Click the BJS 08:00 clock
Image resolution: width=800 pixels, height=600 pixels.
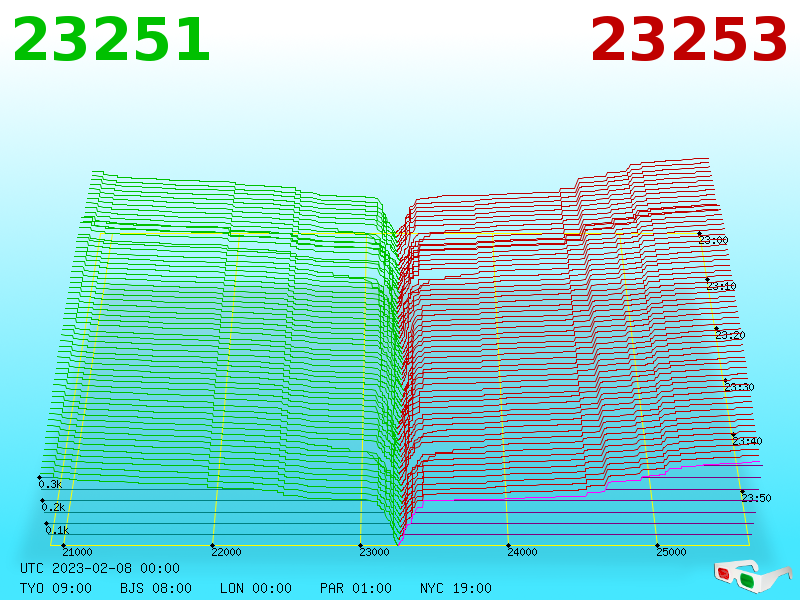pos(156,588)
